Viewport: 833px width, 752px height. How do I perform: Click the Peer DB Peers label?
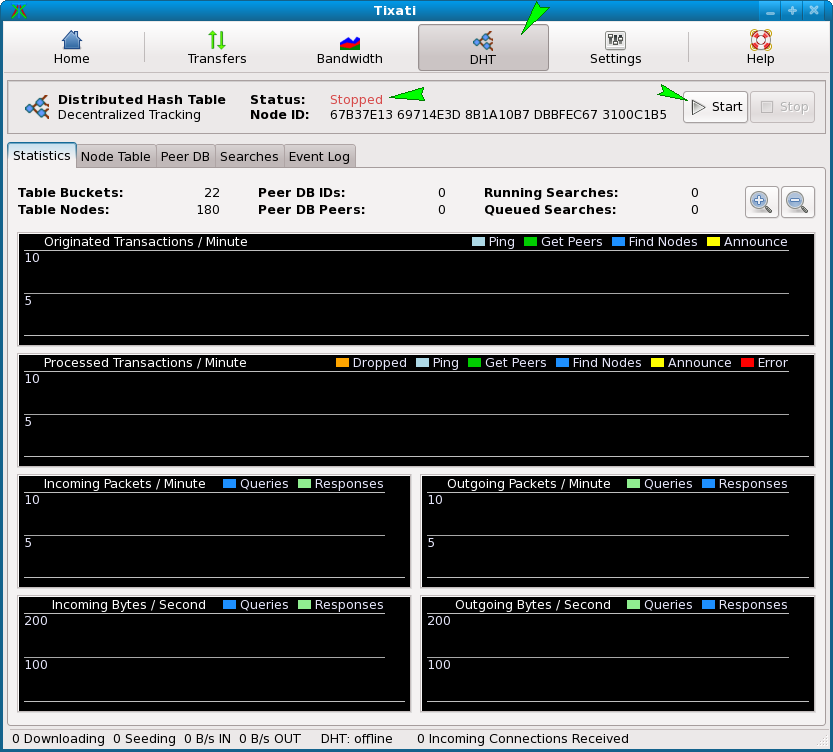pyautogui.click(x=311, y=210)
